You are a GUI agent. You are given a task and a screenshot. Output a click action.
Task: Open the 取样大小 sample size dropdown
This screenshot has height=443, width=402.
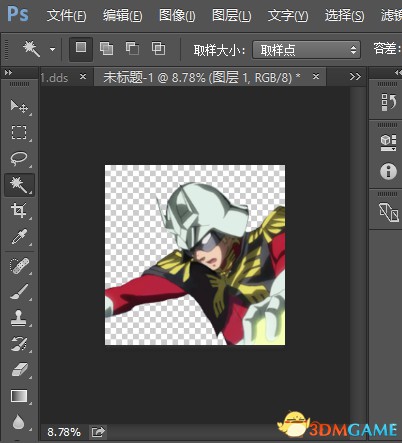(x=306, y=50)
